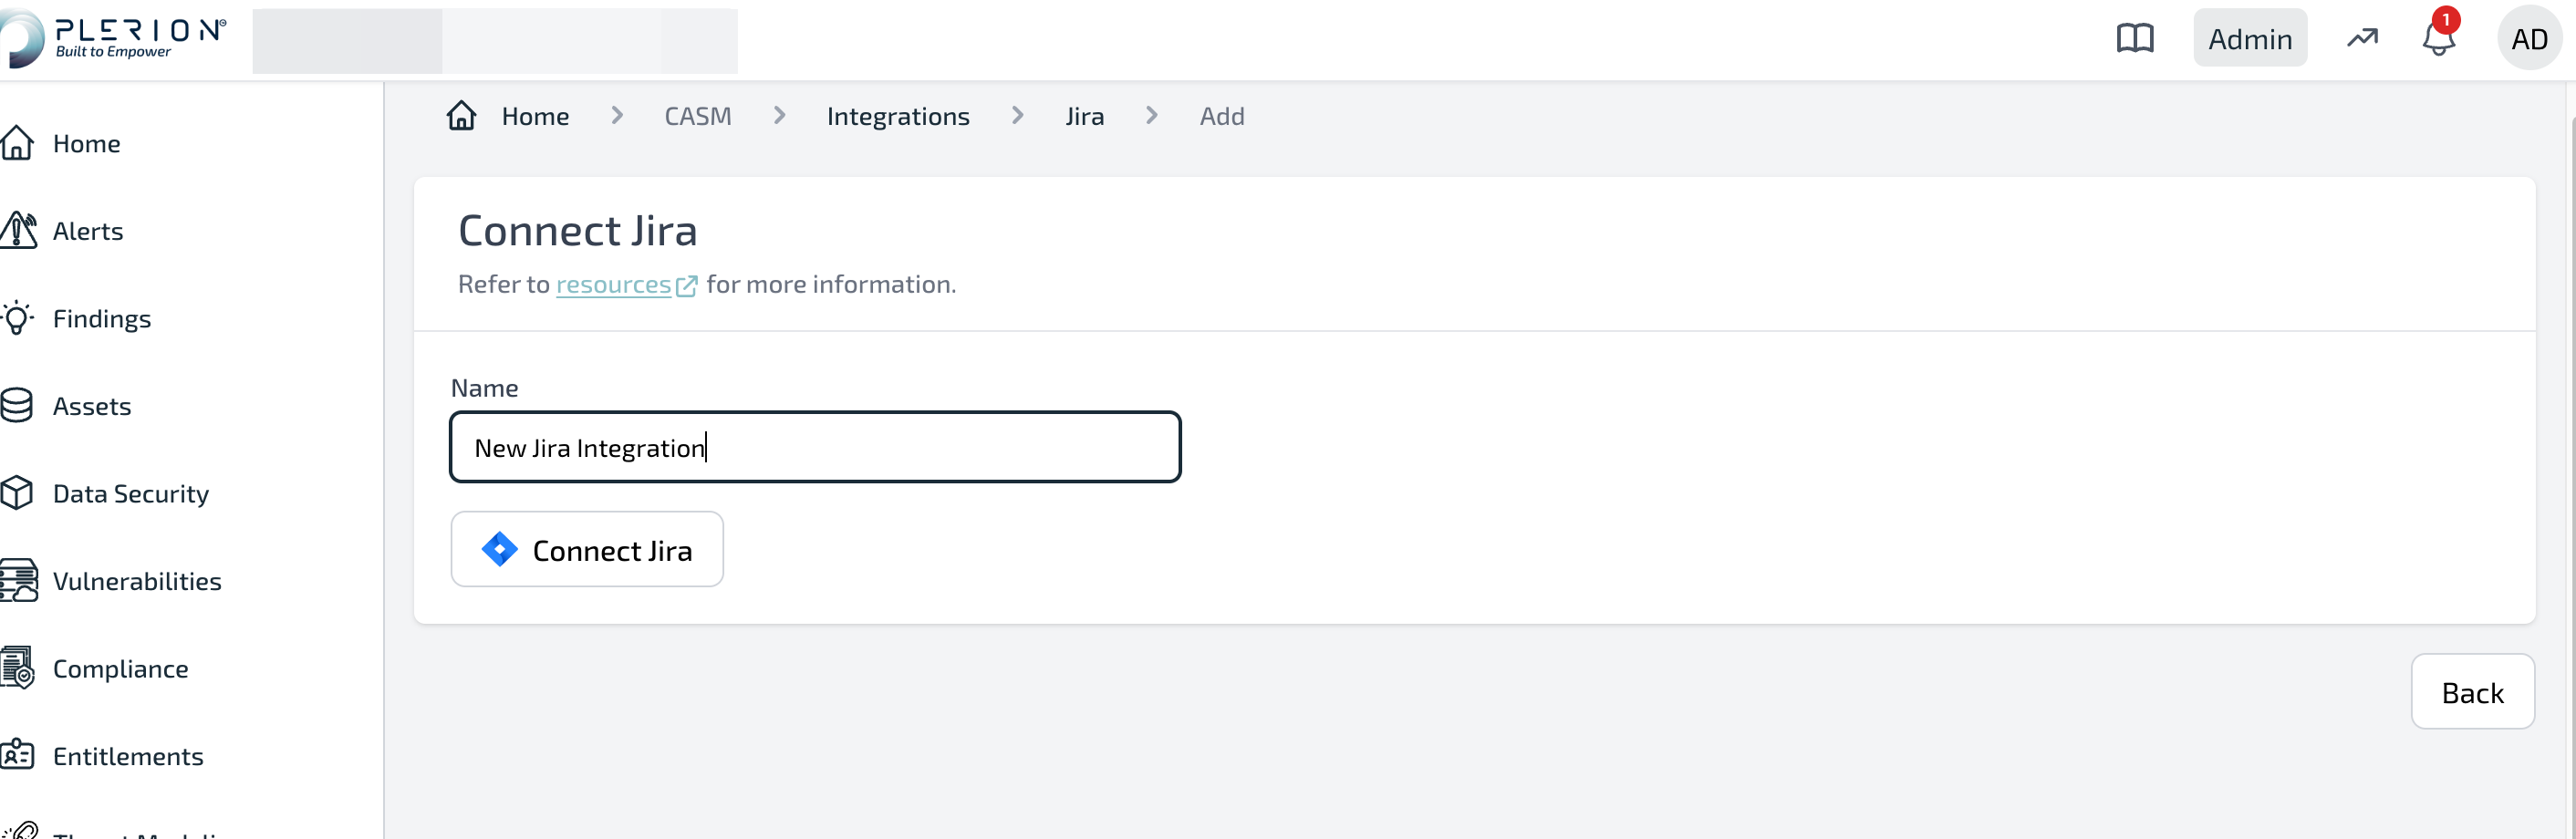Click the AD user avatar
Image resolution: width=2576 pixels, height=839 pixels.
[x=2529, y=39]
